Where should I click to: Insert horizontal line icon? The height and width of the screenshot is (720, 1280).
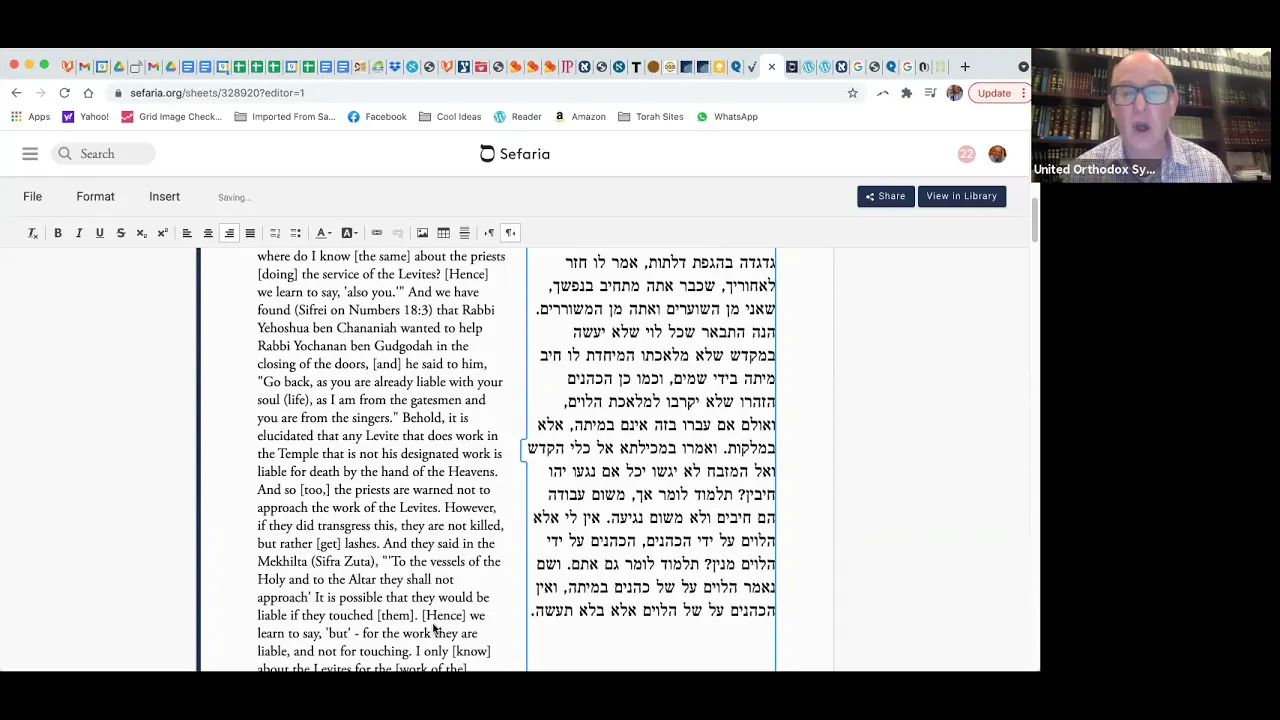coord(465,233)
